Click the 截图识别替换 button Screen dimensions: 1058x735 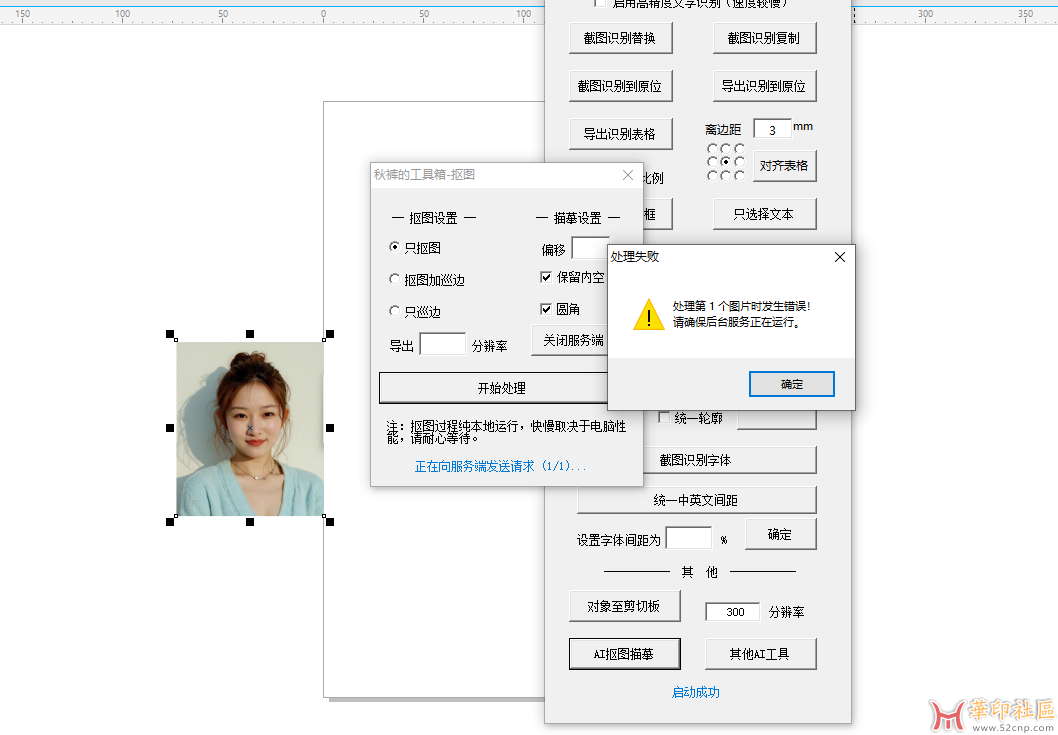(627, 38)
